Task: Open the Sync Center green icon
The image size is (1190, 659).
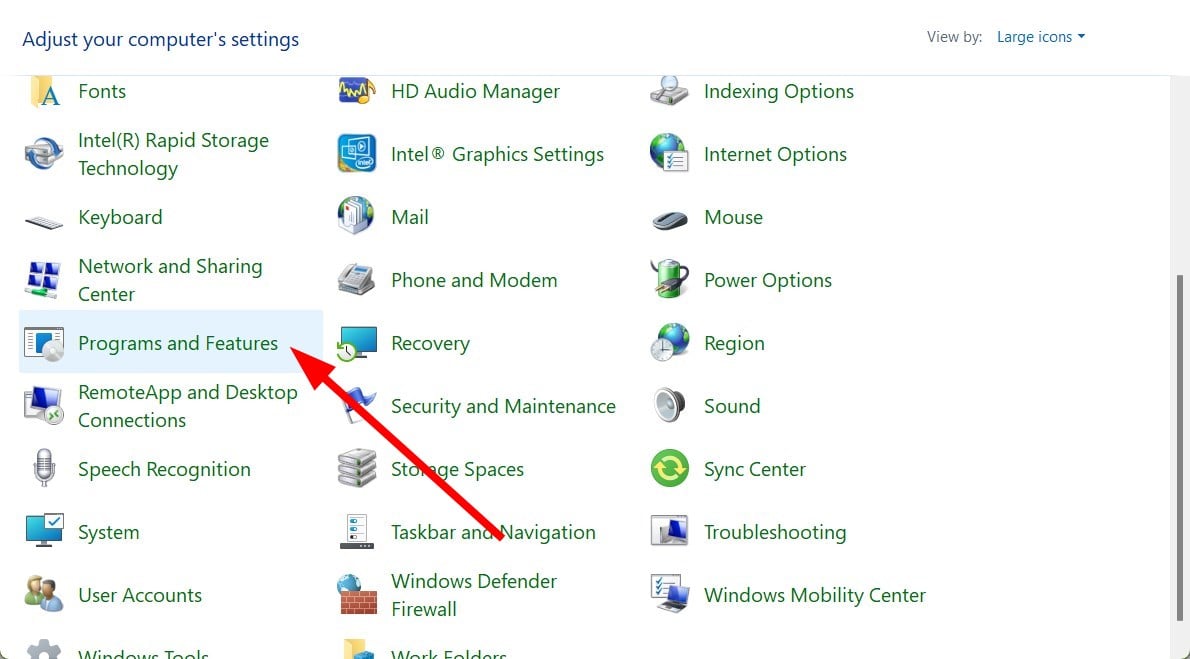Action: pos(669,469)
